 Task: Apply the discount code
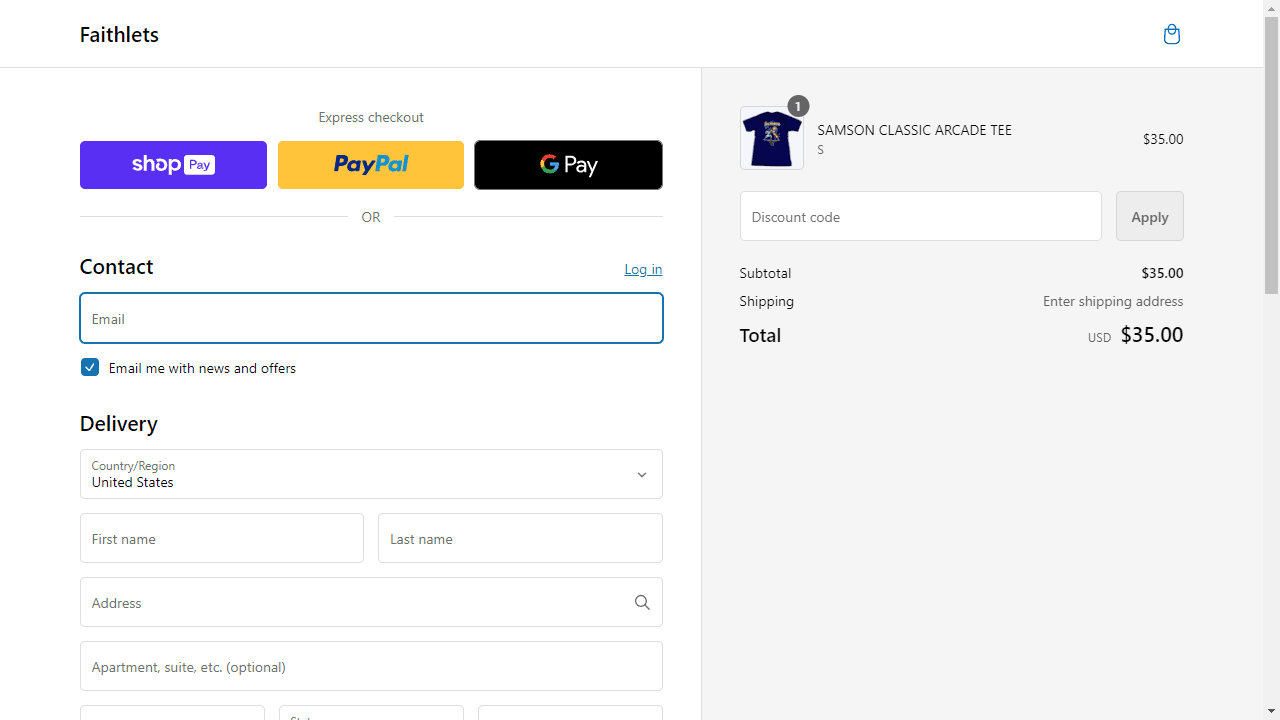[1150, 216]
